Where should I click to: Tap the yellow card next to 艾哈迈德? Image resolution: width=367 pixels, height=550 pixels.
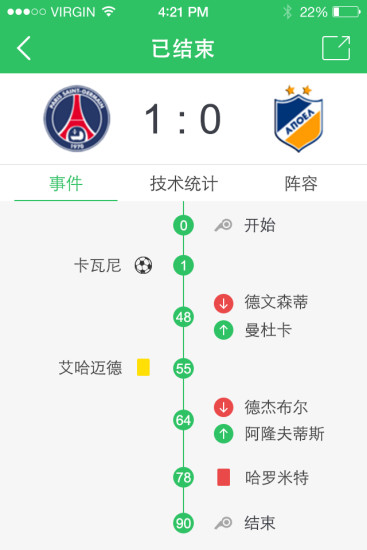(143, 367)
